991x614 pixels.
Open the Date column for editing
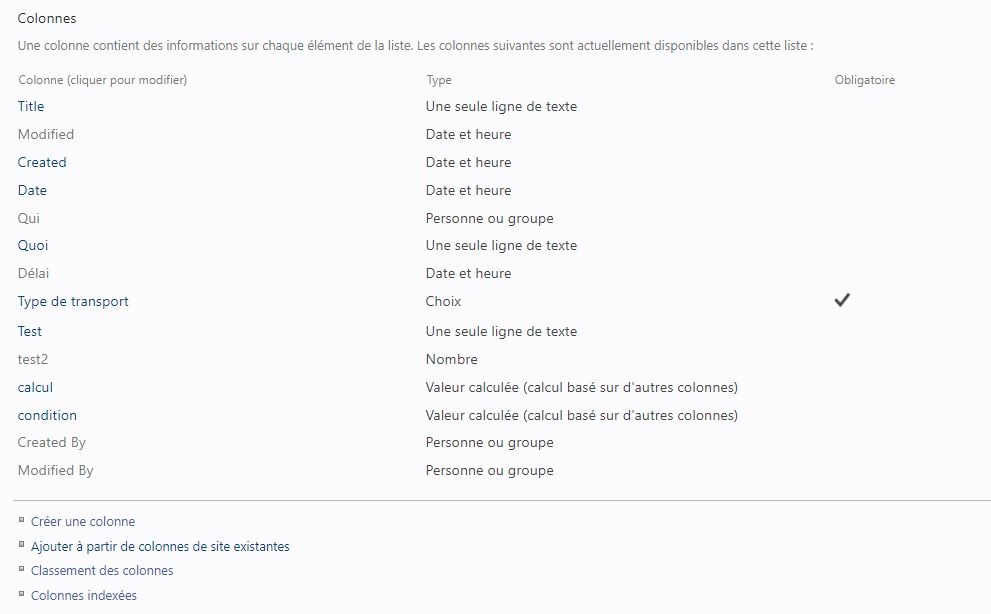pyautogui.click(x=32, y=190)
